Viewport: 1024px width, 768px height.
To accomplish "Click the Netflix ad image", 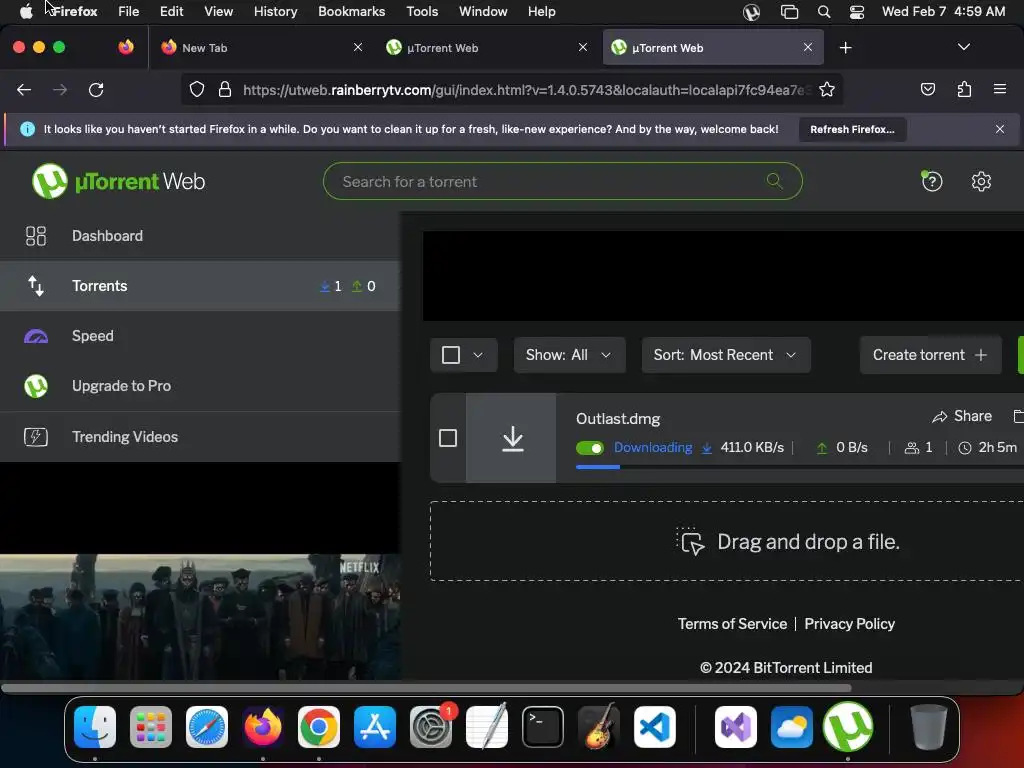I will (200, 617).
